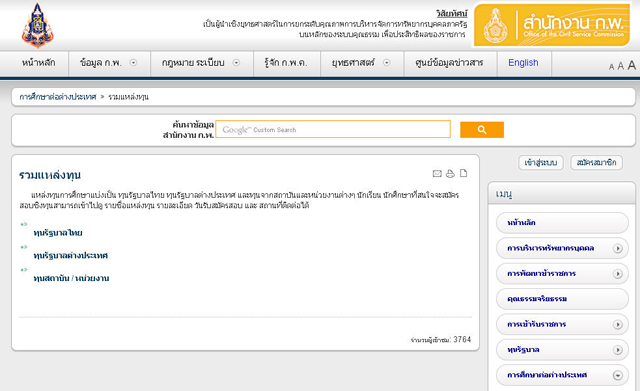This screenshot has width=640, height=391.
Task: Click the Google Custom Search input field
Action: (333, 129)
